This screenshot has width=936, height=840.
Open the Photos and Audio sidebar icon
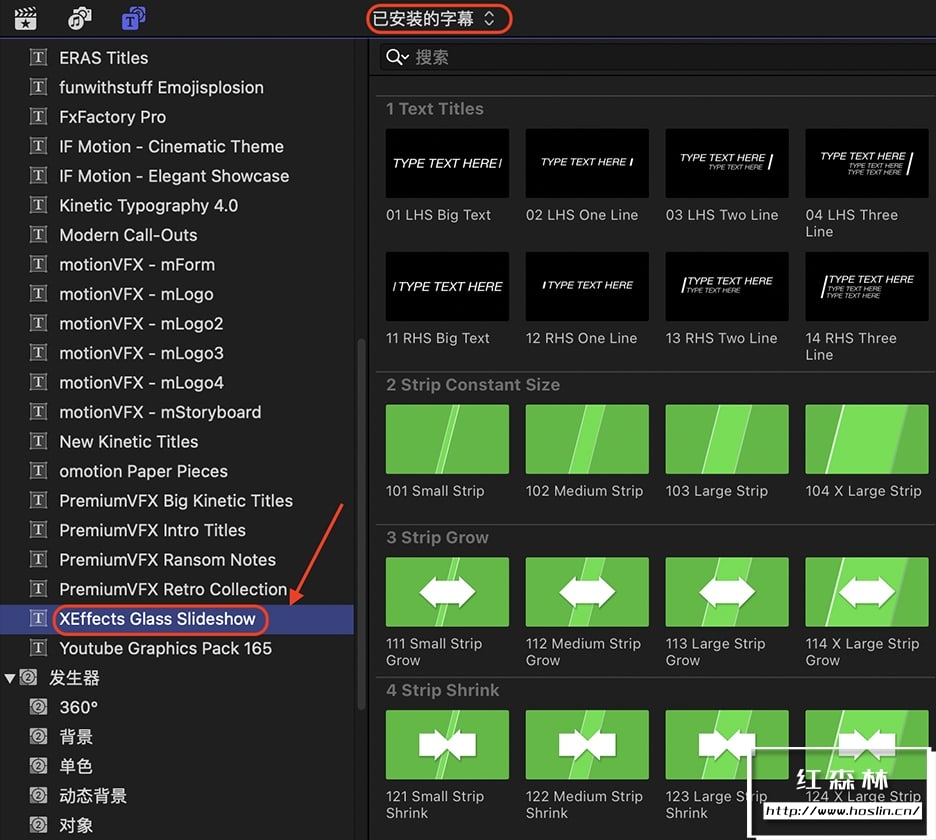[x=79, y=19]
